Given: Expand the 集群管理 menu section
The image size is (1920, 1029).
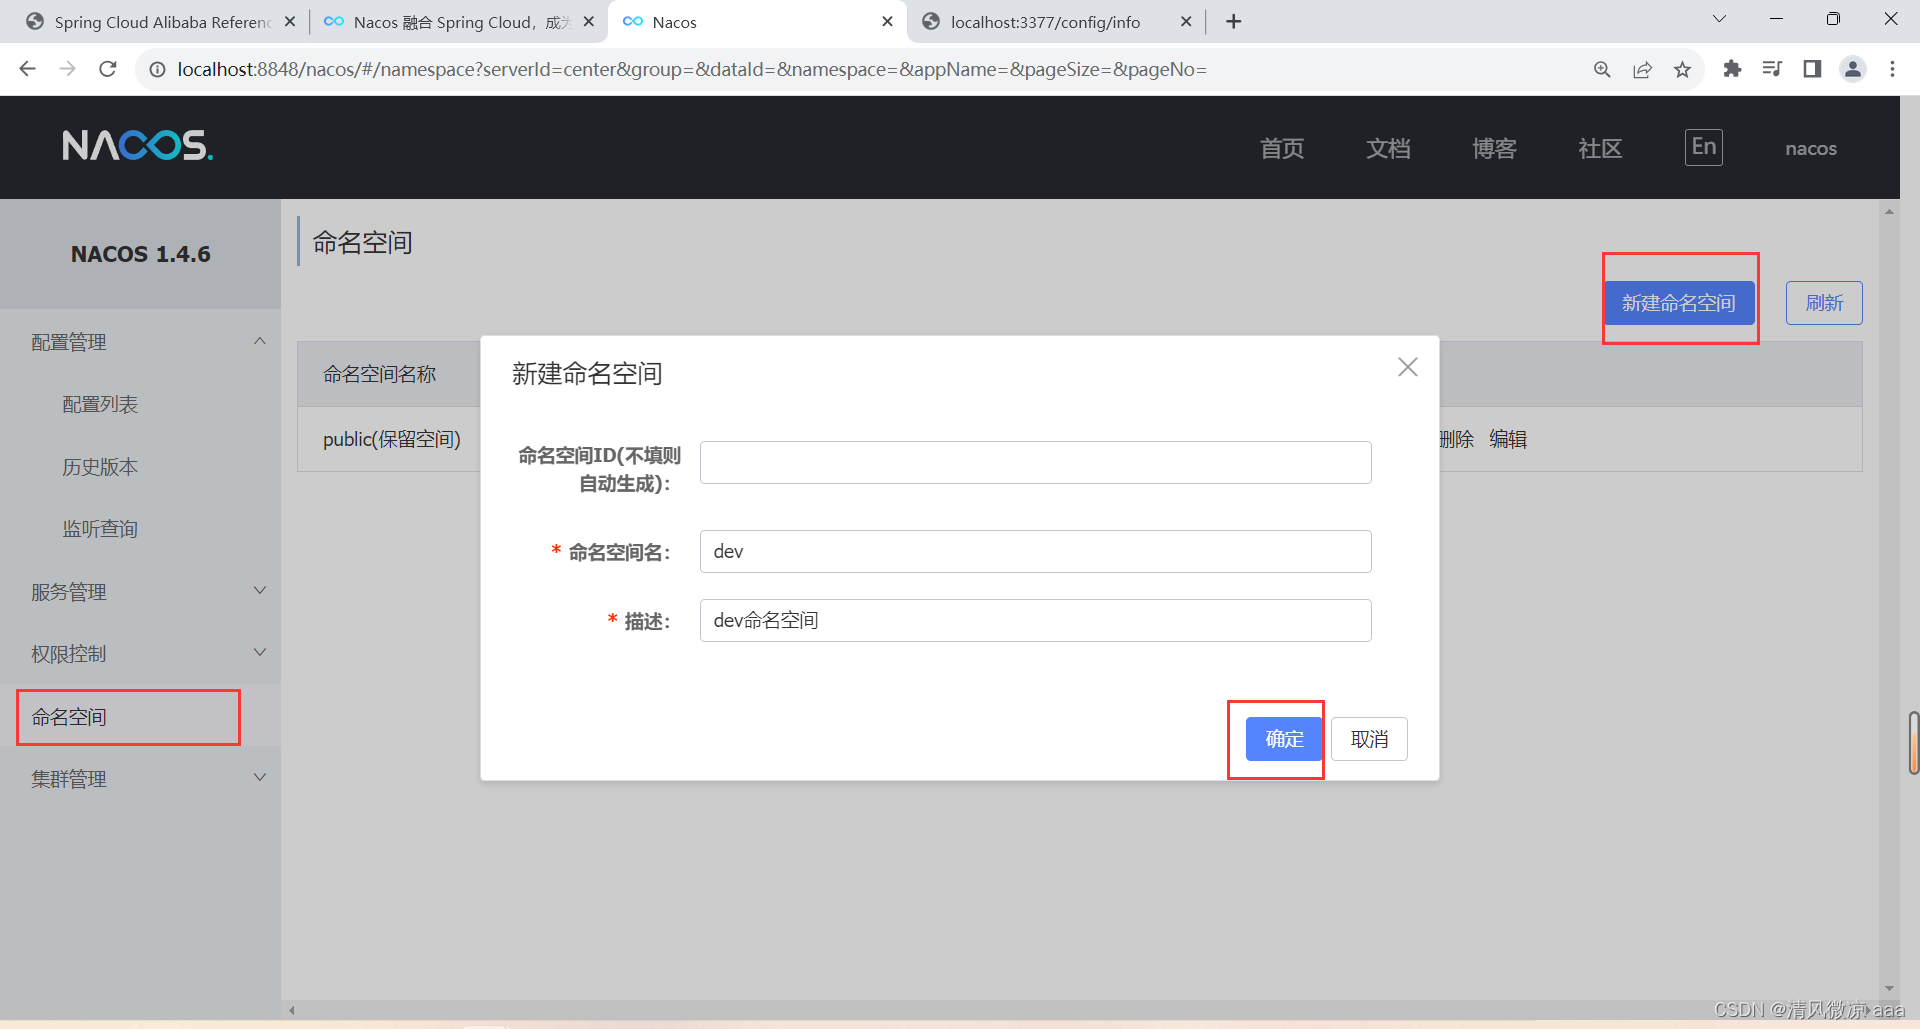Looking at the screenshot, I should (140, 779).
